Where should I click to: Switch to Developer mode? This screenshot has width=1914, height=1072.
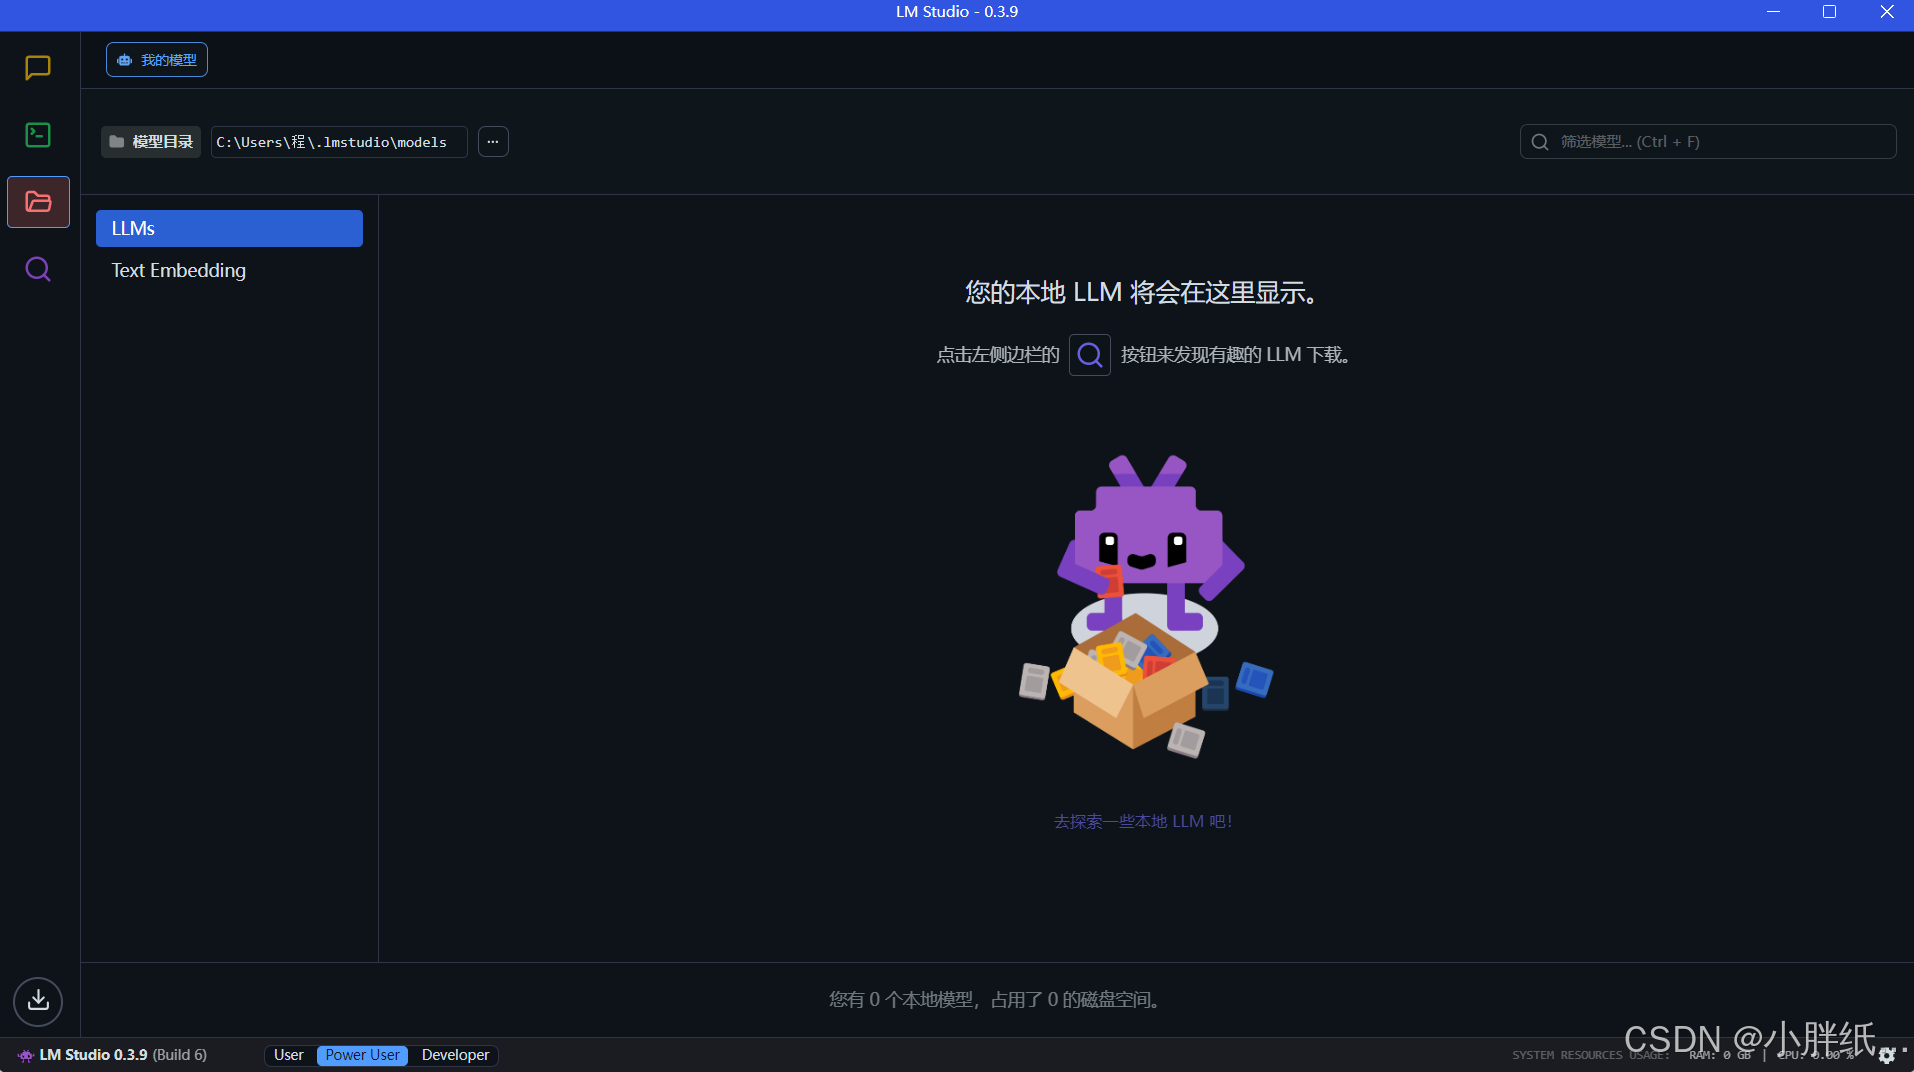tap(455, 1055)
